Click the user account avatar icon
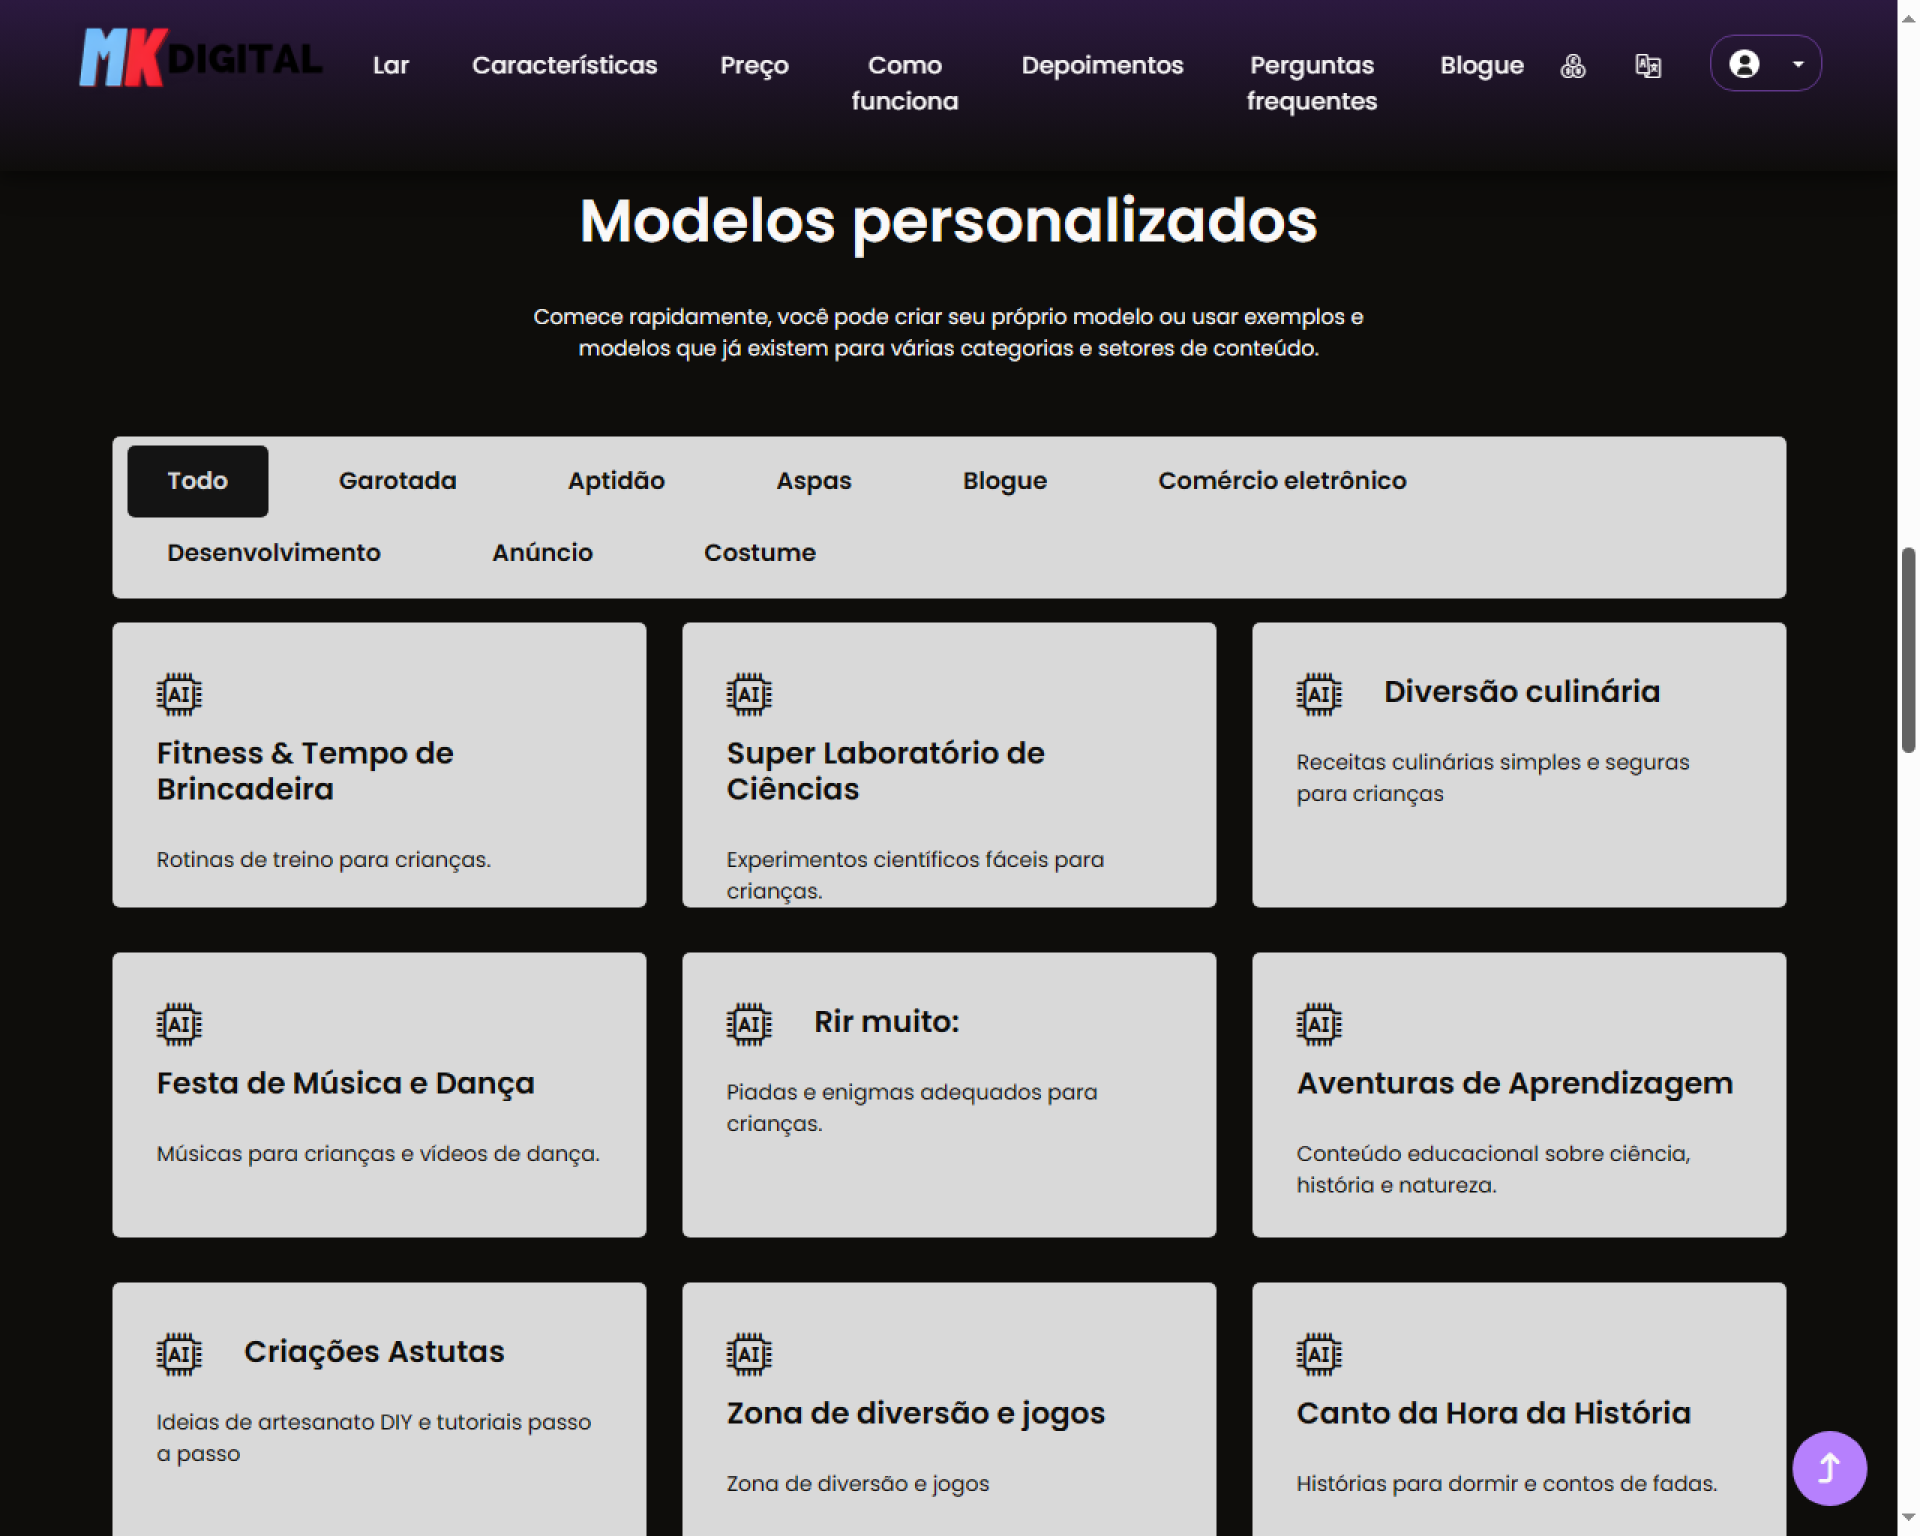This screenshot has width=1920, height=1536. click(1744, 64)
